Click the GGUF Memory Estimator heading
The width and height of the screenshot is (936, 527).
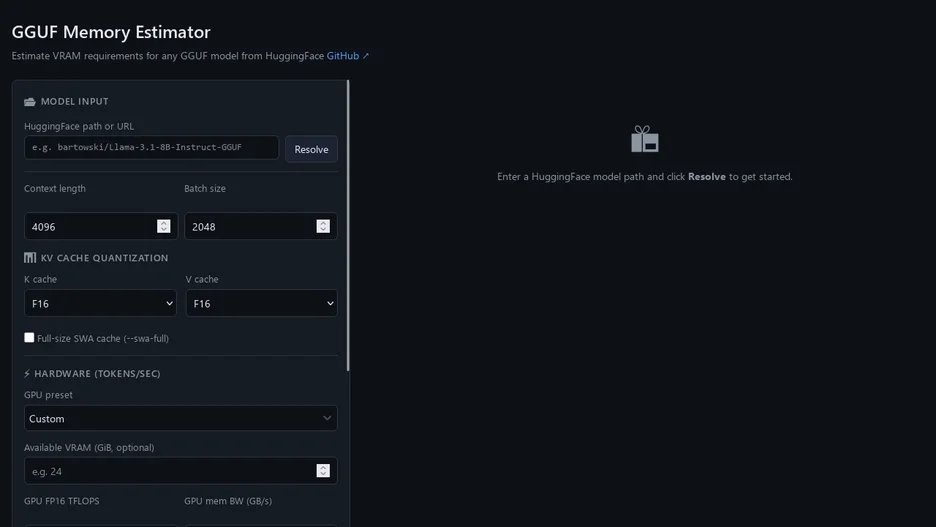click(111, 32)
